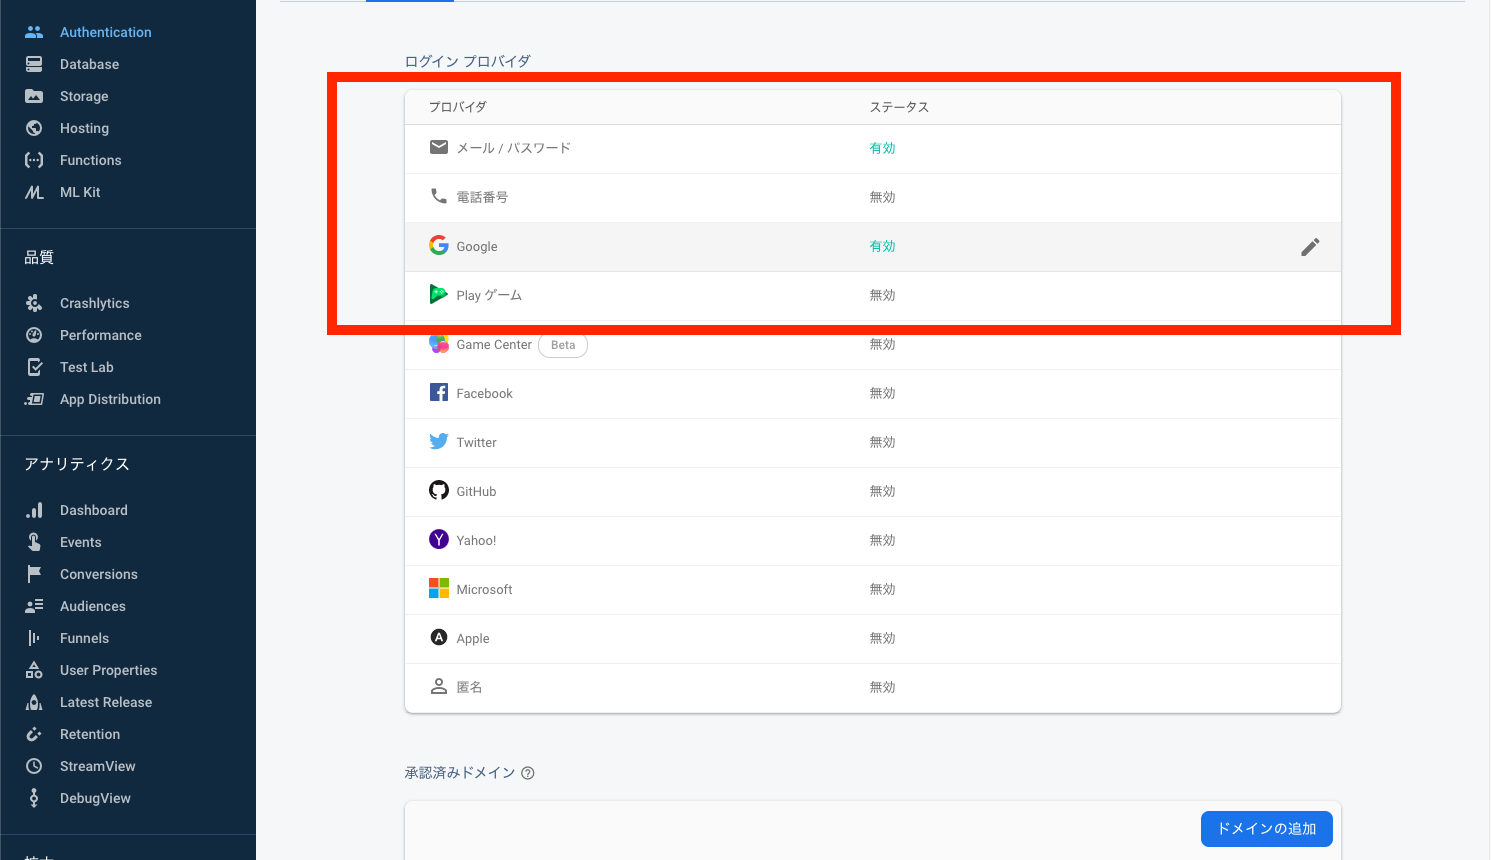Click the Funnels icon
This screenshot has height=860, width=1491.
[34, 638]
